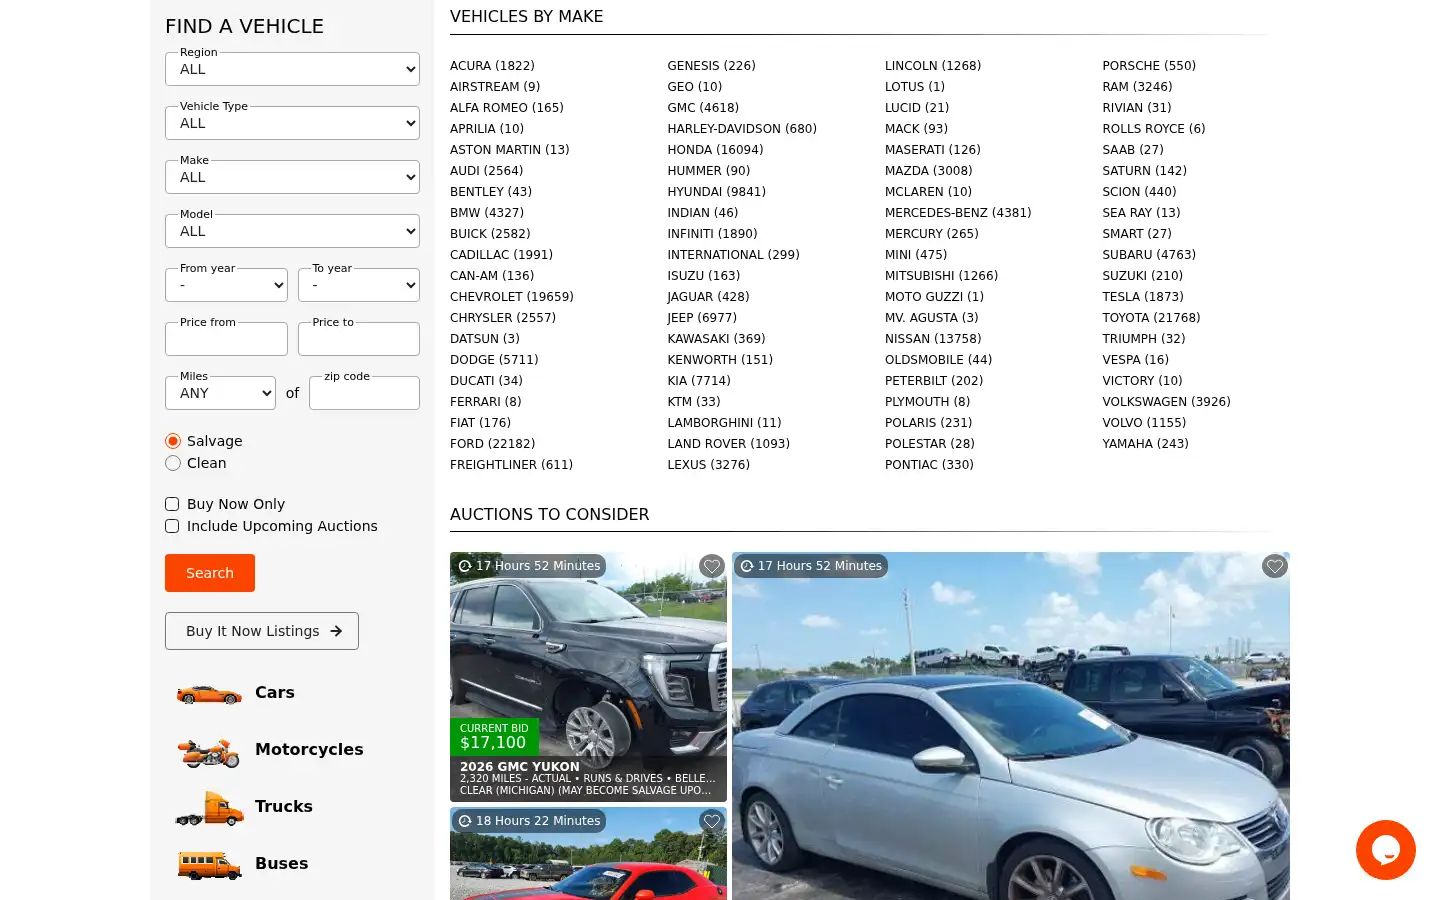Browse ACURA (1822) vehicles
The image size is (1440, 900).
coord(492,66)
